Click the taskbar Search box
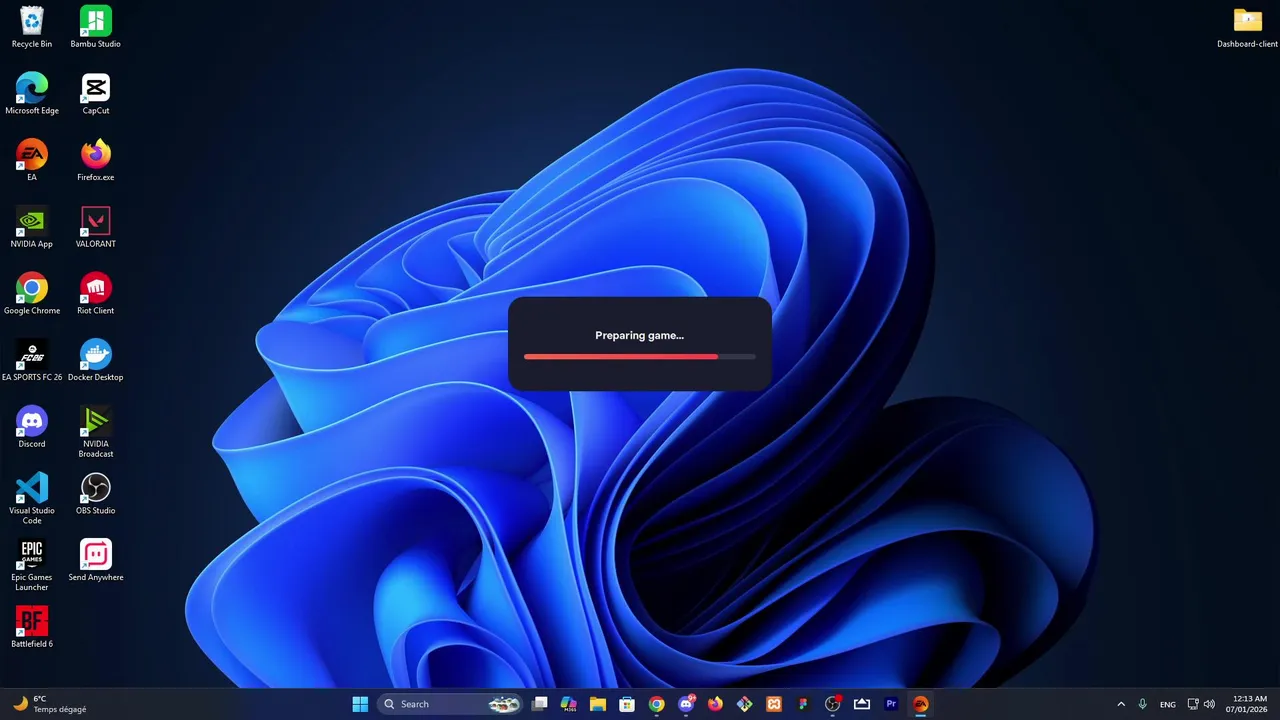The image size is (1280, 720). click(x=451, y=704)
